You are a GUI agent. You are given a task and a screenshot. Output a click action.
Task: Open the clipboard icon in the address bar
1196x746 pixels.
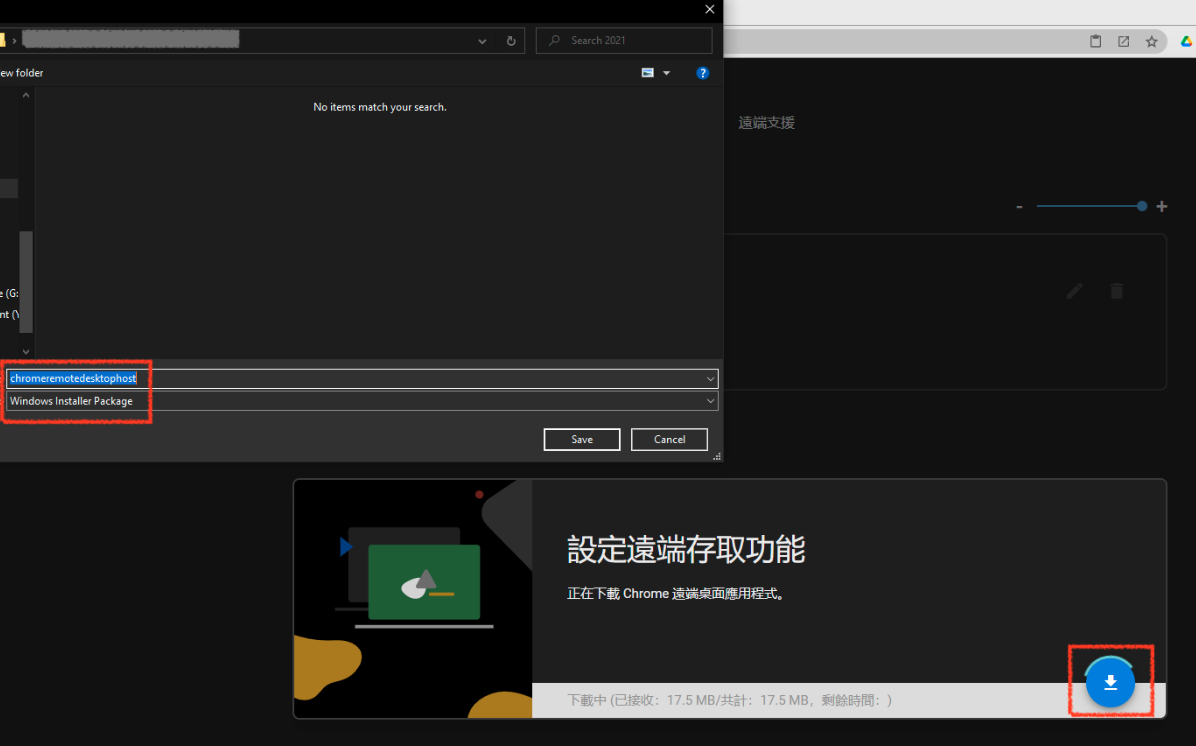[x=1095, y=41]
